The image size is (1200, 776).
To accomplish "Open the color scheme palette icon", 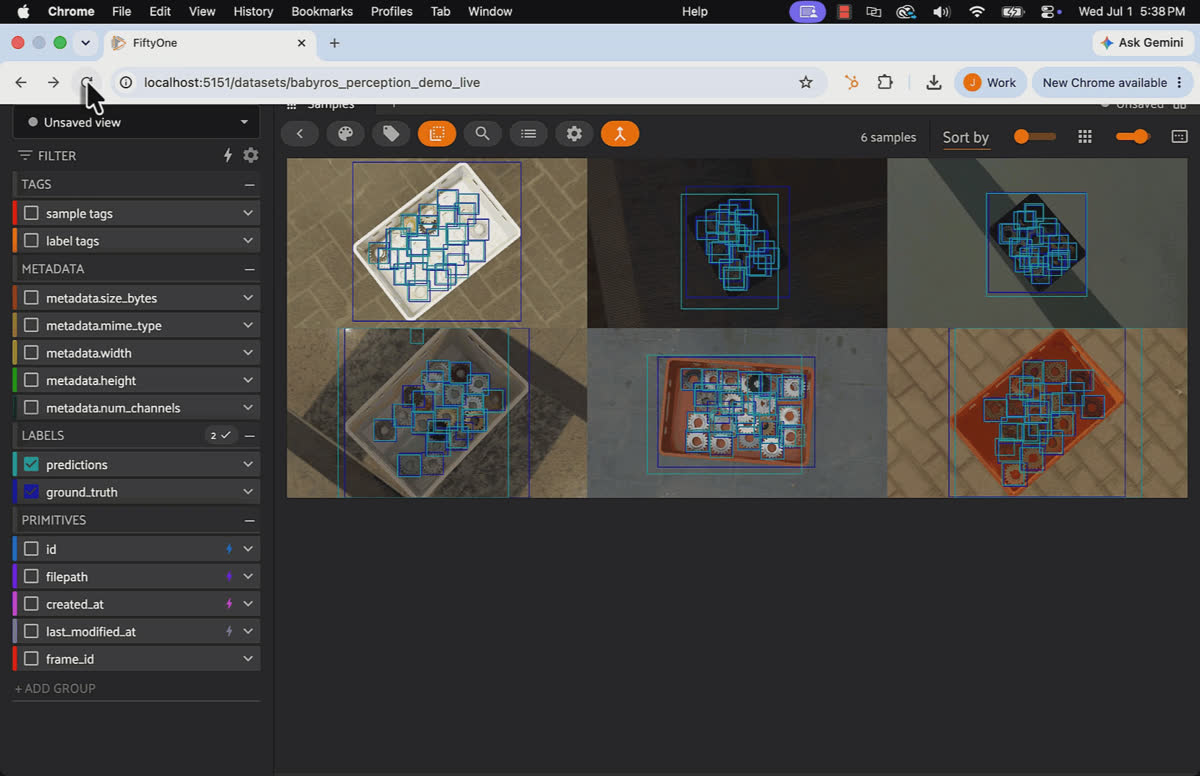I will click(x=345, y=134).
